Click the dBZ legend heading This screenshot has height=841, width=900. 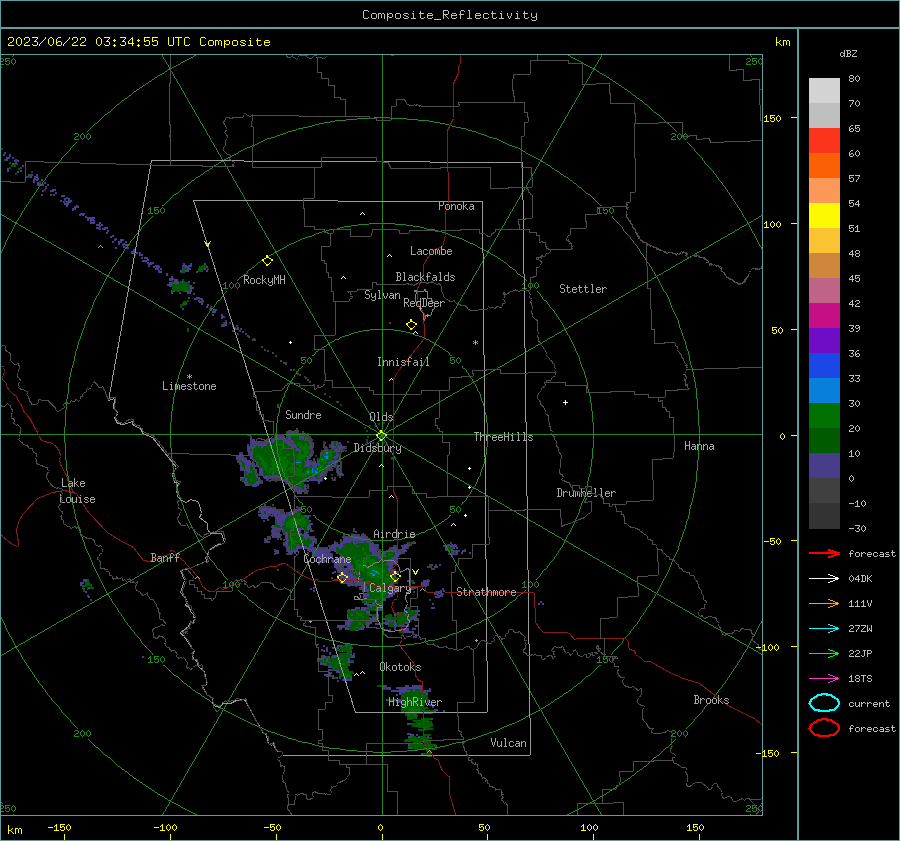[x=848, y=54]
